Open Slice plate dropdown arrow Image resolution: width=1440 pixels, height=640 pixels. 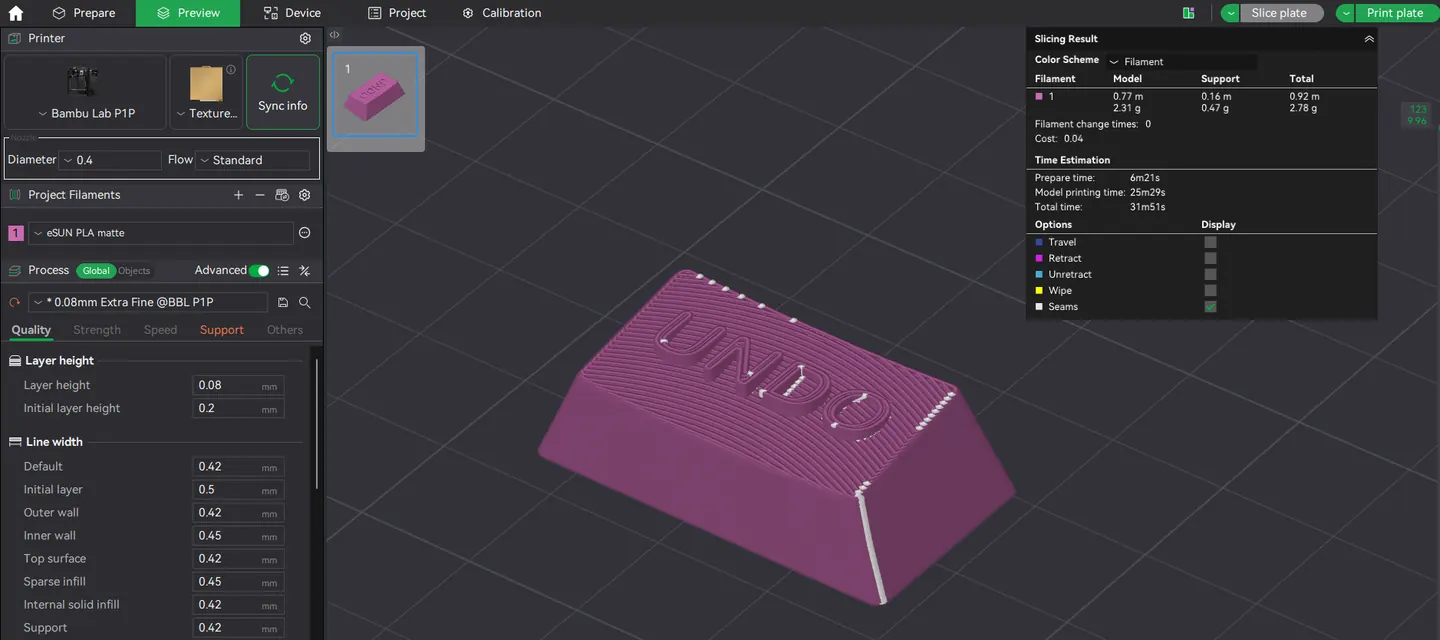pos(1231,13)
